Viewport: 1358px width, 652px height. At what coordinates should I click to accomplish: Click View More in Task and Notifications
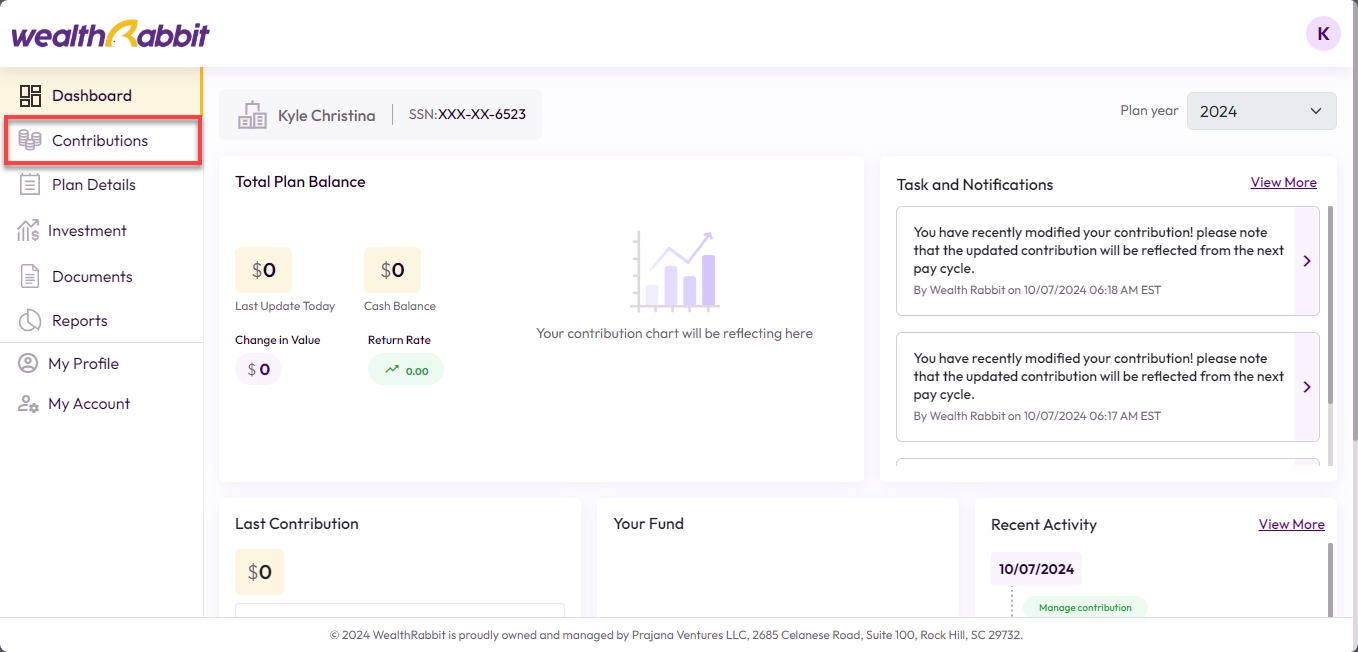pos(1283,183)
